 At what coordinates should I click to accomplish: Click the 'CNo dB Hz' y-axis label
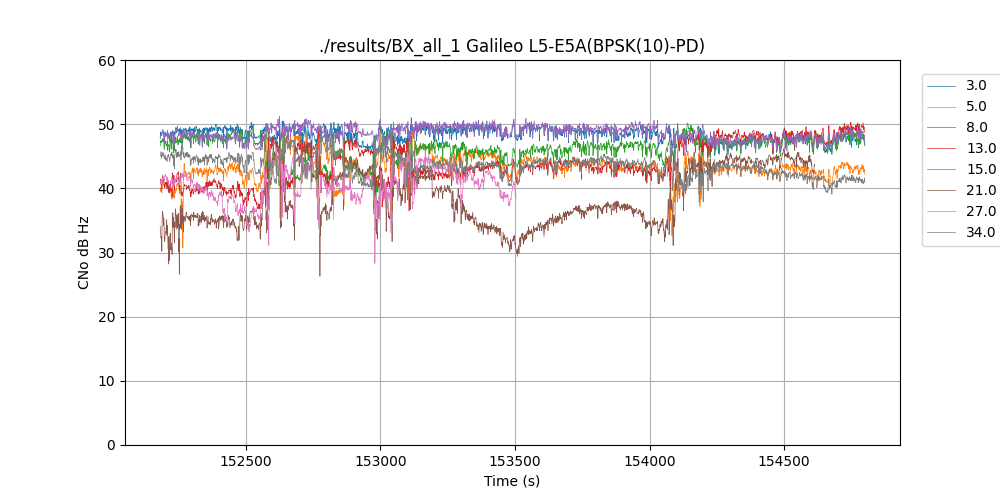84,253
